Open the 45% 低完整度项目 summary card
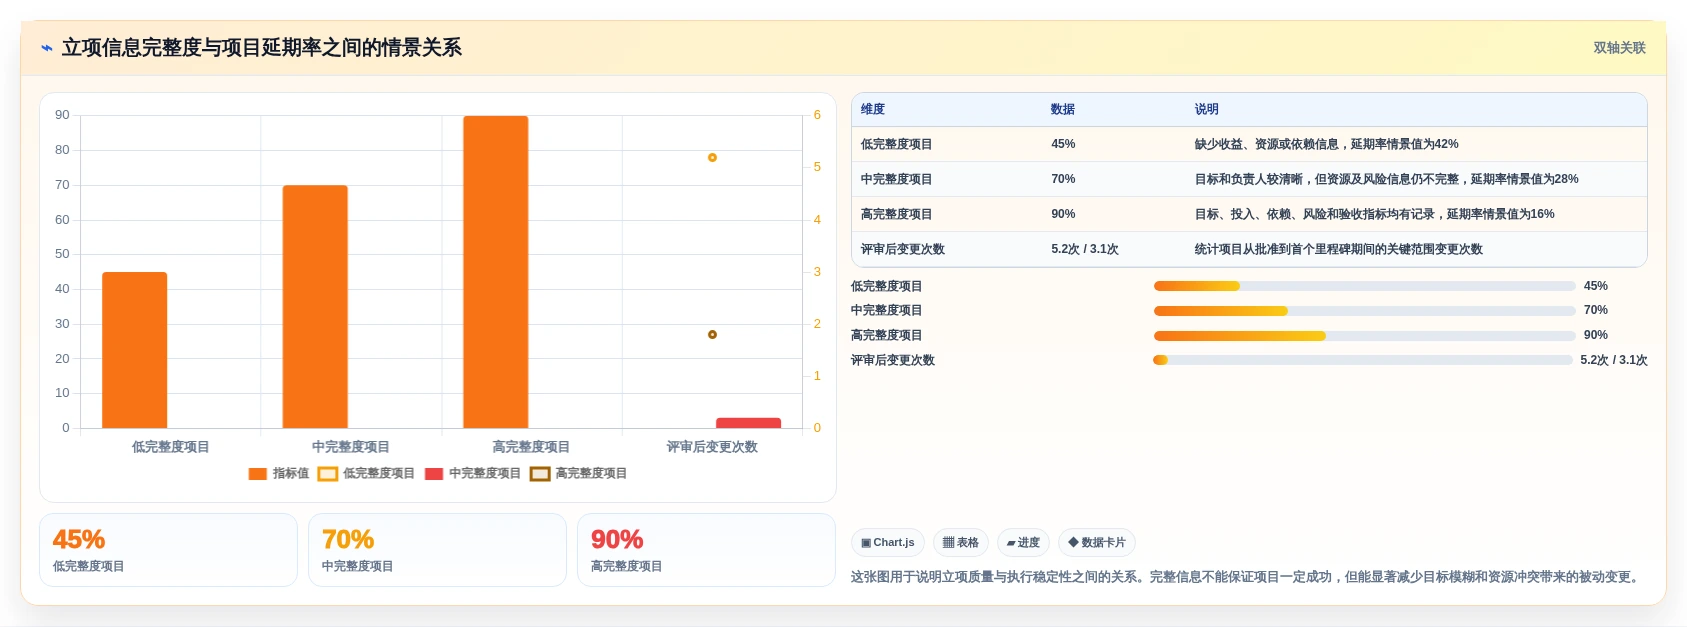This screenshot has height=627, width=1687. coord(168,550)
